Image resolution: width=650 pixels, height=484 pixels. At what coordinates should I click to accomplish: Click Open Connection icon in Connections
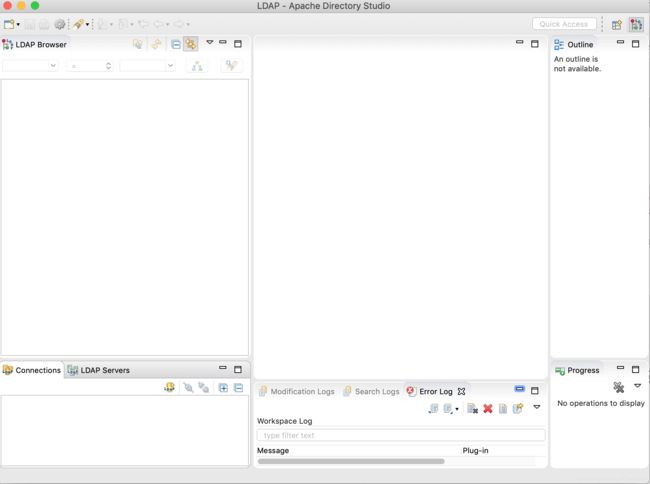(188, 387)
